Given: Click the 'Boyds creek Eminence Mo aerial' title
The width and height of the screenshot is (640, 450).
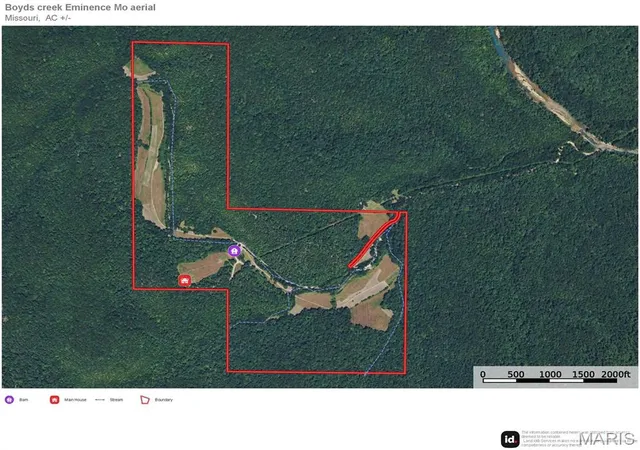Looking at the screenshot, I should tap(80, 7).
